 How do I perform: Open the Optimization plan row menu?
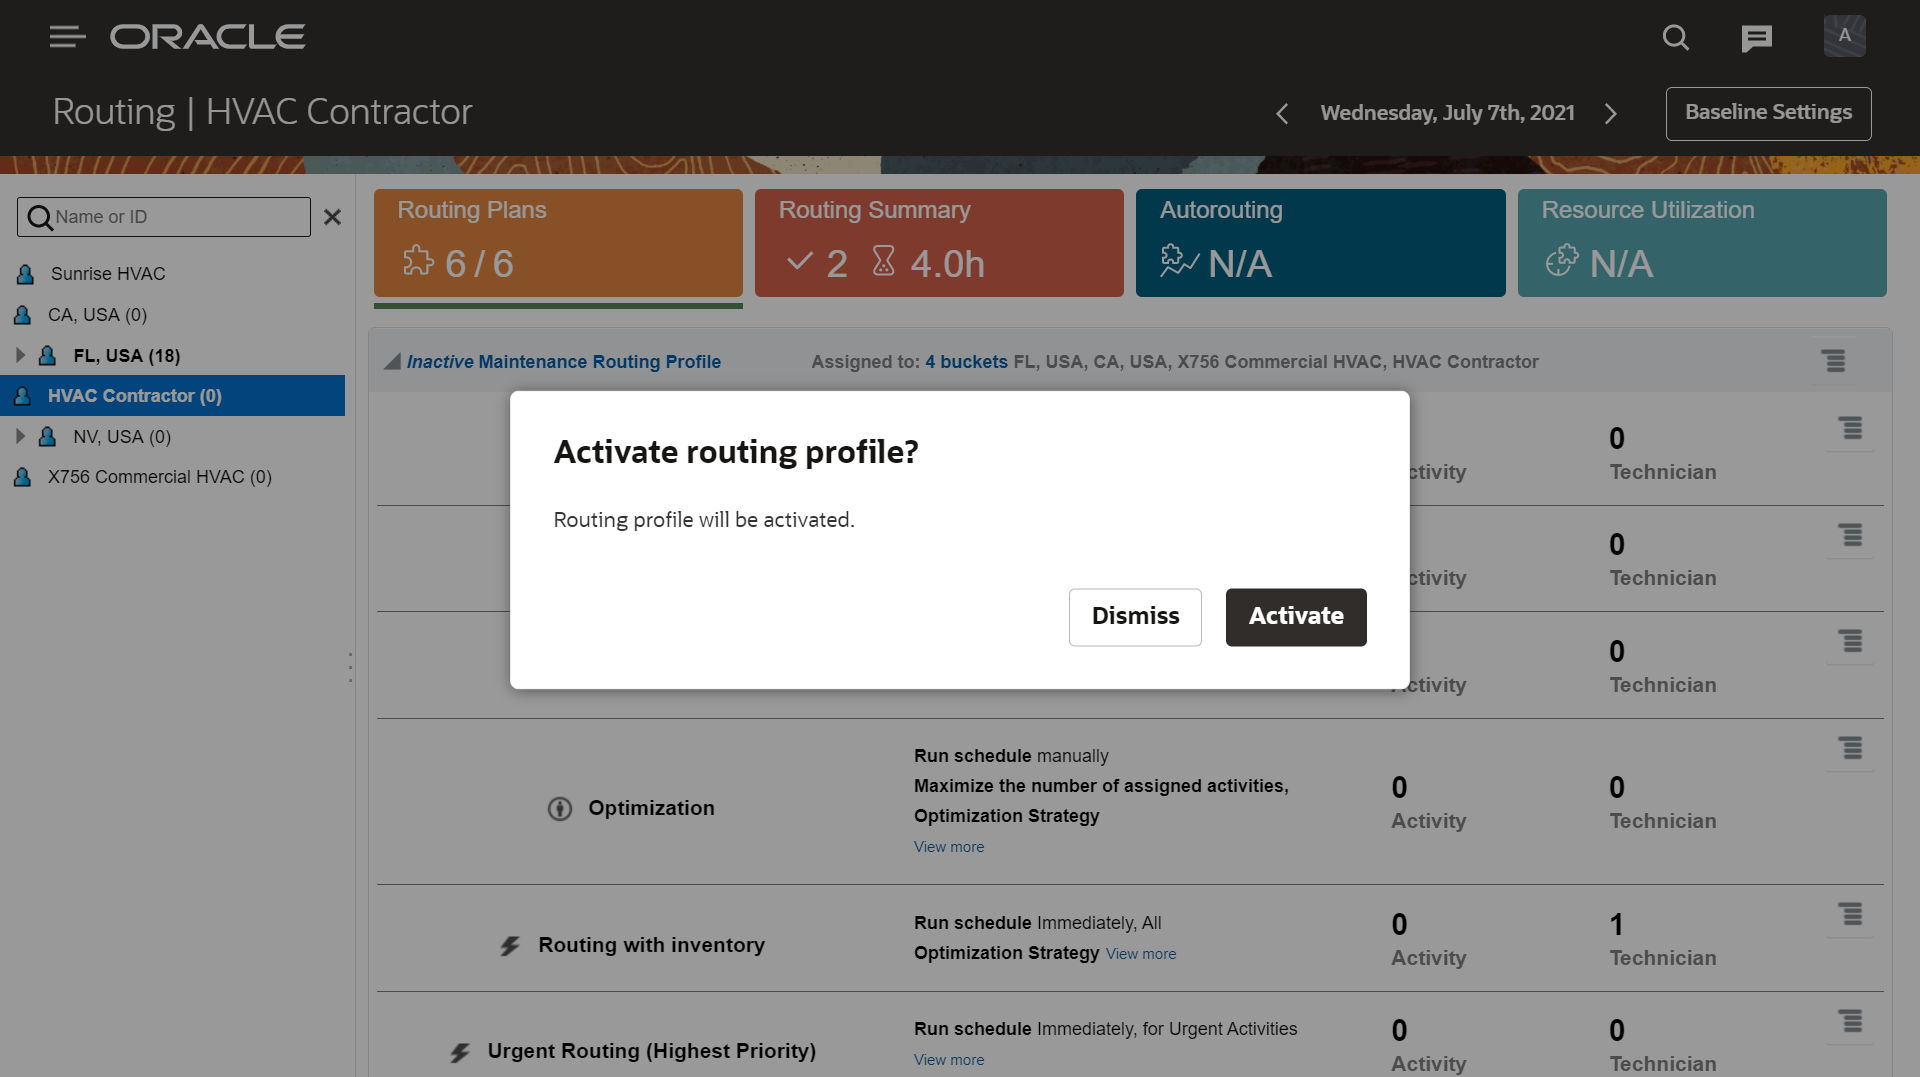[x=1851, y=748]
